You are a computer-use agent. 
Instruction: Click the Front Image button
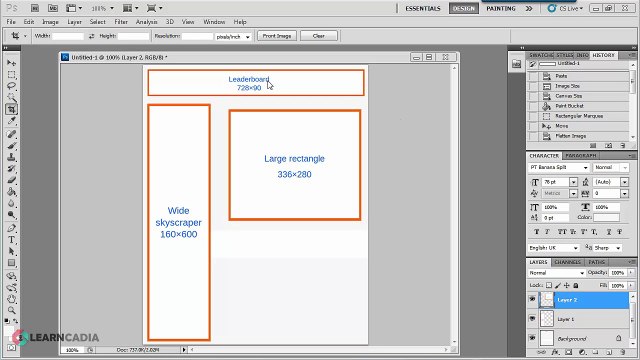[277, 36]
